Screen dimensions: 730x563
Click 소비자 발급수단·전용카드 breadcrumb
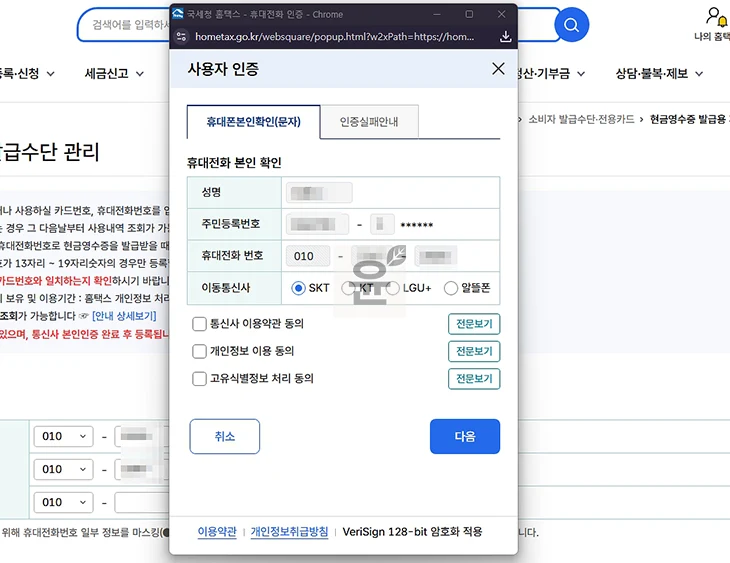pos(581,119)
